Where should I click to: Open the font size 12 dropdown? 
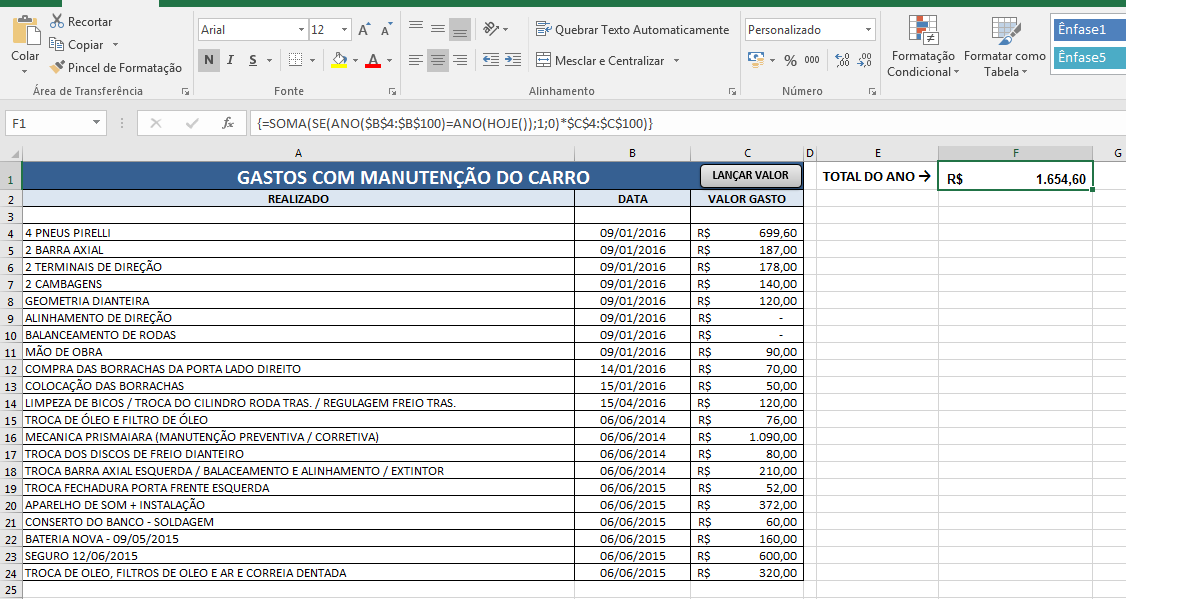[345, 30]
